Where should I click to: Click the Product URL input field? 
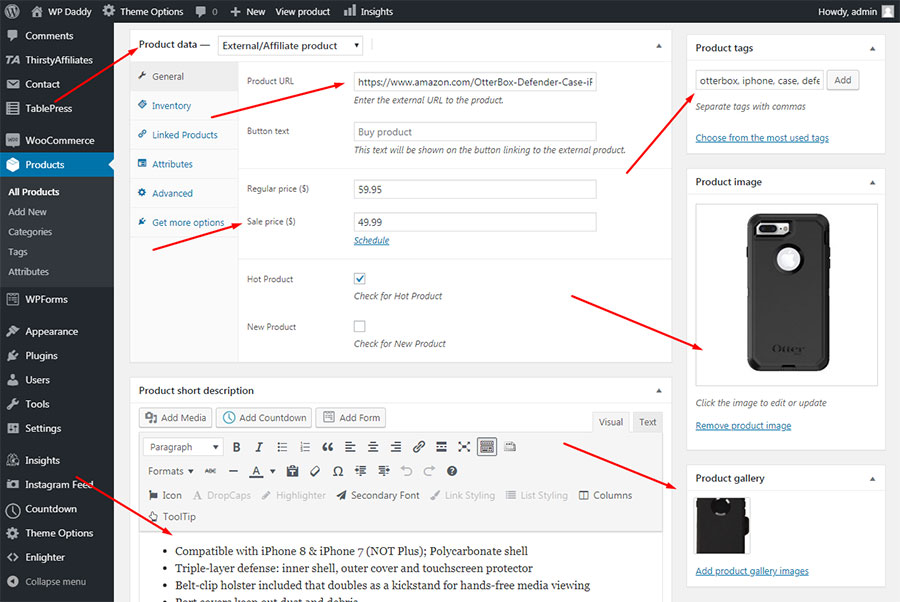[475, 82]
